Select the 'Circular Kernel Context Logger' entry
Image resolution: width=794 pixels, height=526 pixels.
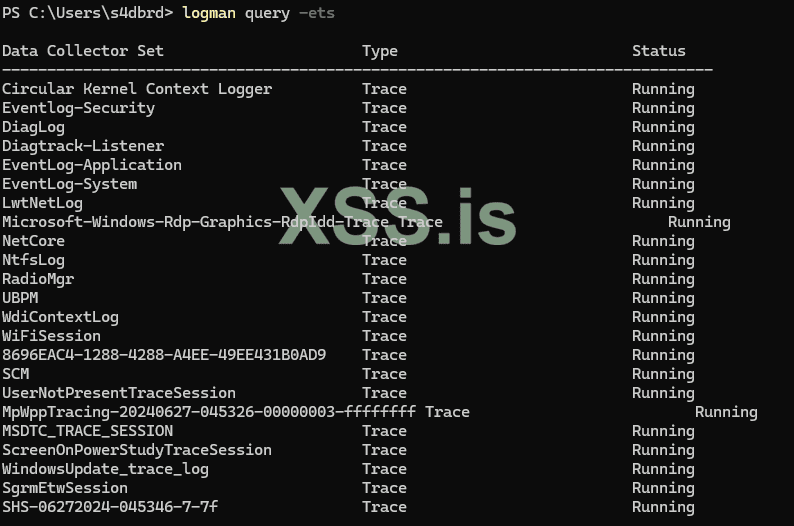coord(137,89)
